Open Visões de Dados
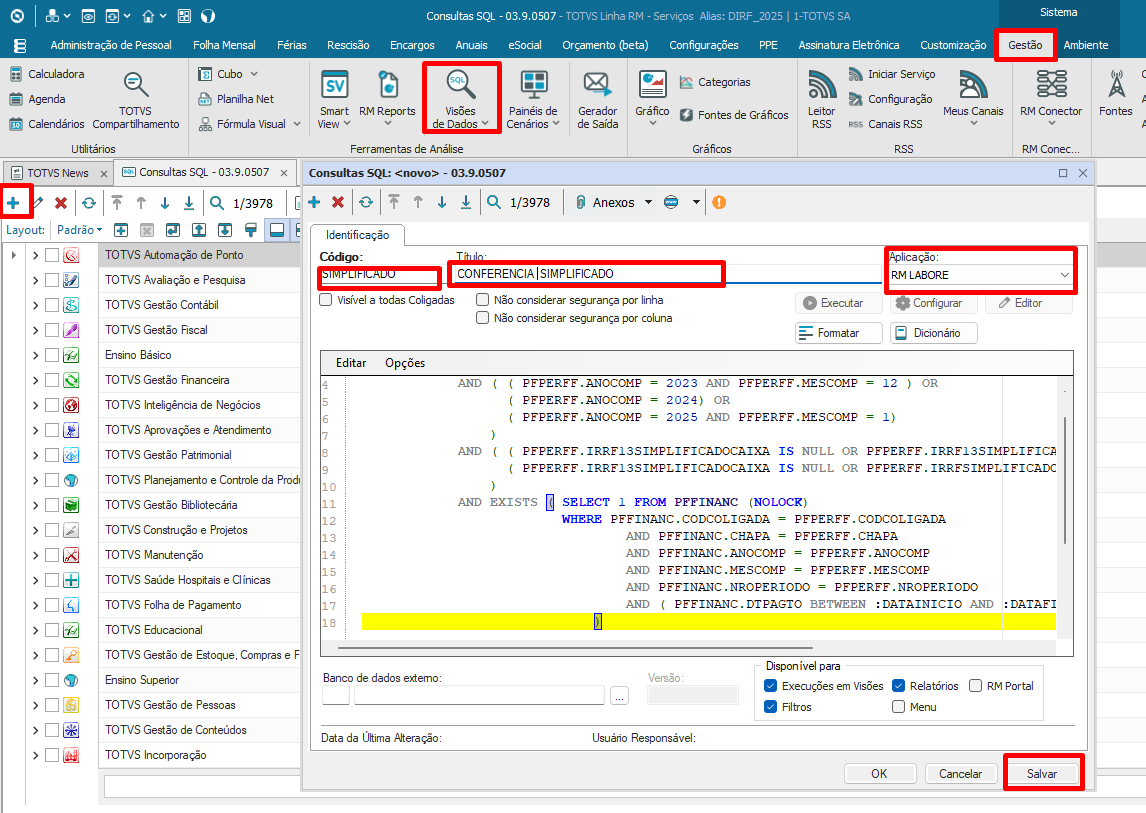Image resolution: width=1146 pixels, height=813 pixels. (460, 99)
